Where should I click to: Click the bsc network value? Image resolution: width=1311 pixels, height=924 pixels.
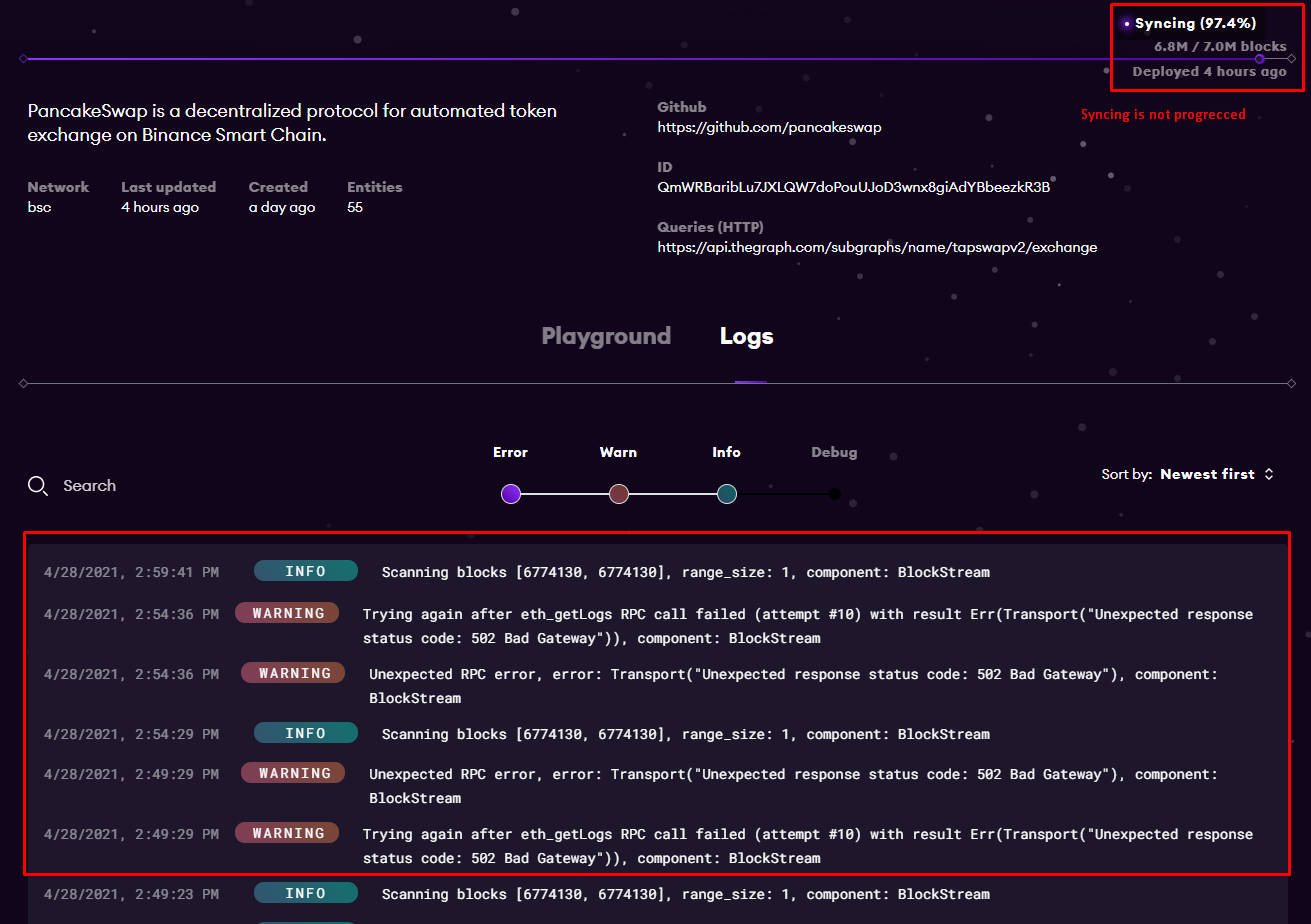(39, 207)
